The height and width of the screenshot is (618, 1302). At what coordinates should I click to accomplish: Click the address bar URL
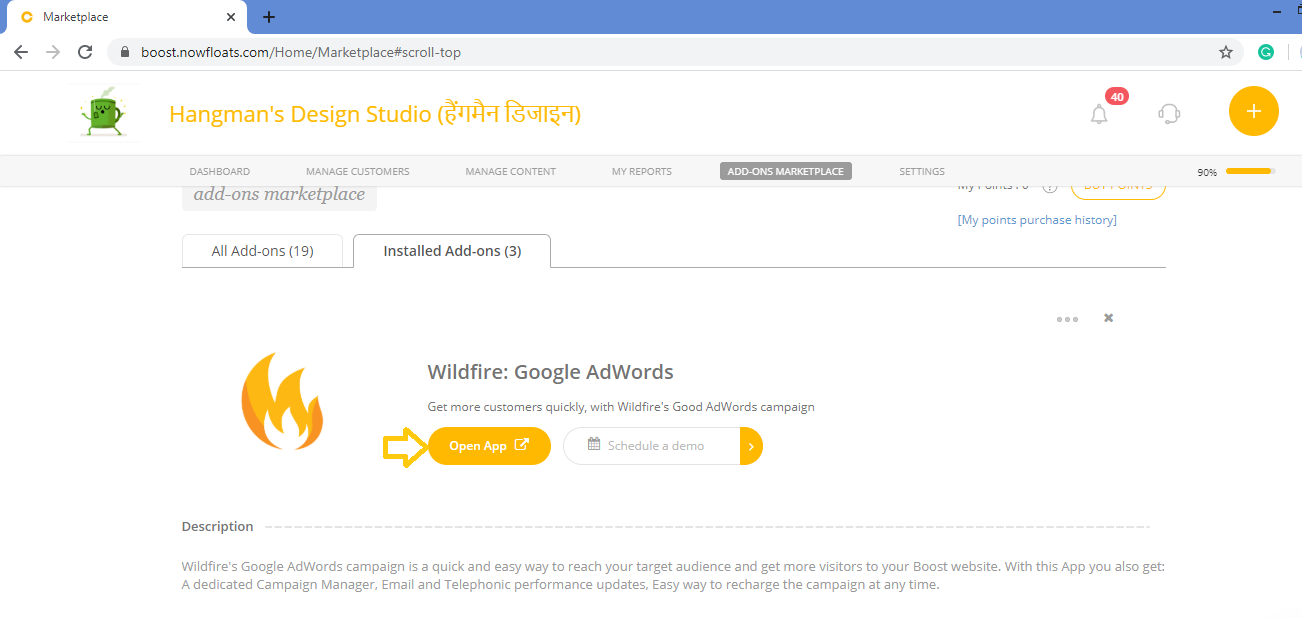click(301, 52)
